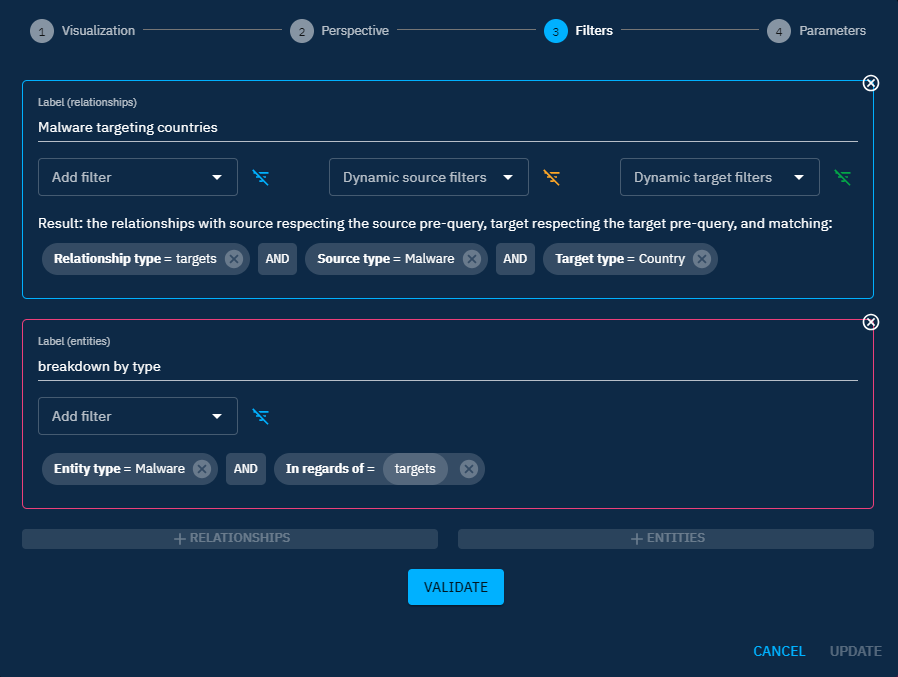Click the green clear target filters icon

(843, 178)
